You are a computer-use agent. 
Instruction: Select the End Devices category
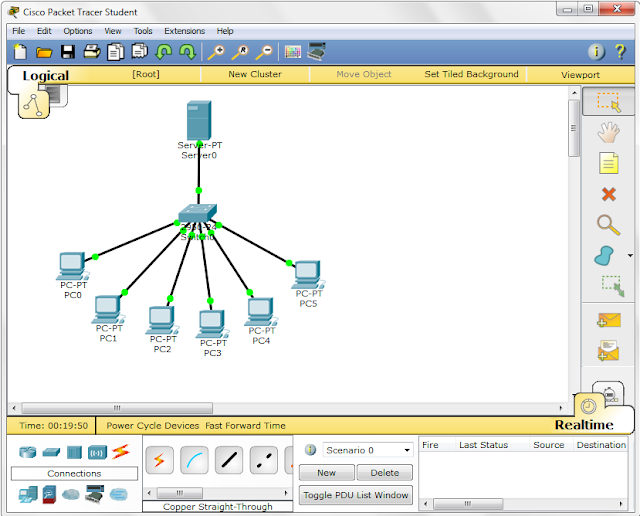pyautogui.click(x=28, y=495)
